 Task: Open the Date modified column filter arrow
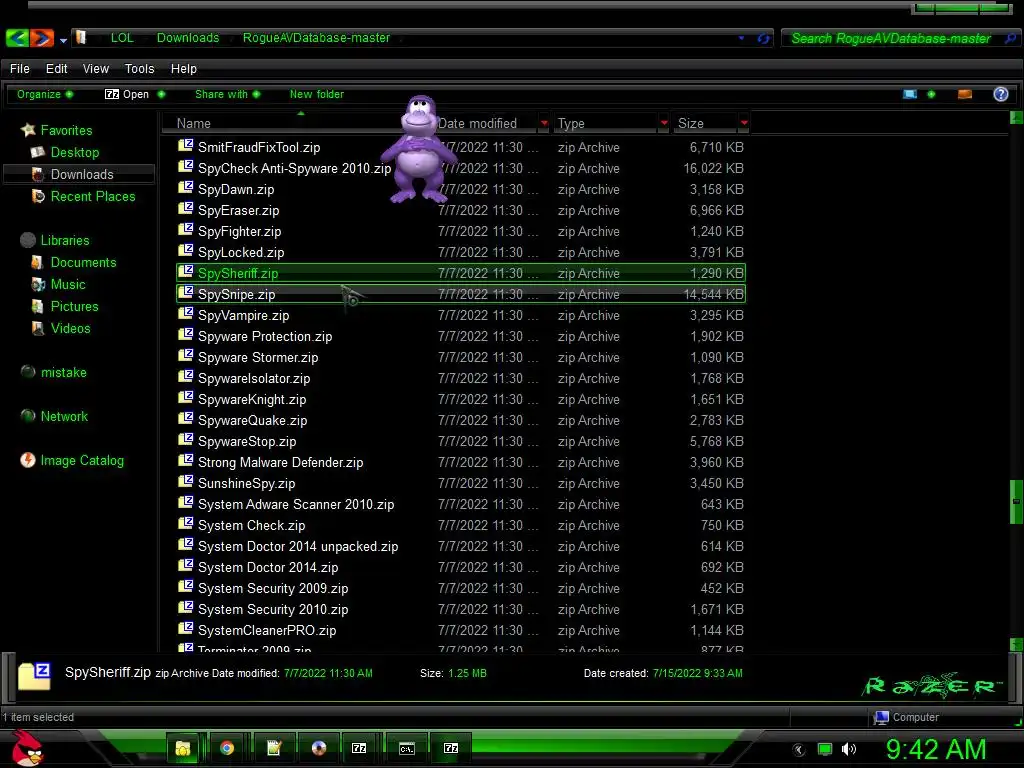pos(544,123)
